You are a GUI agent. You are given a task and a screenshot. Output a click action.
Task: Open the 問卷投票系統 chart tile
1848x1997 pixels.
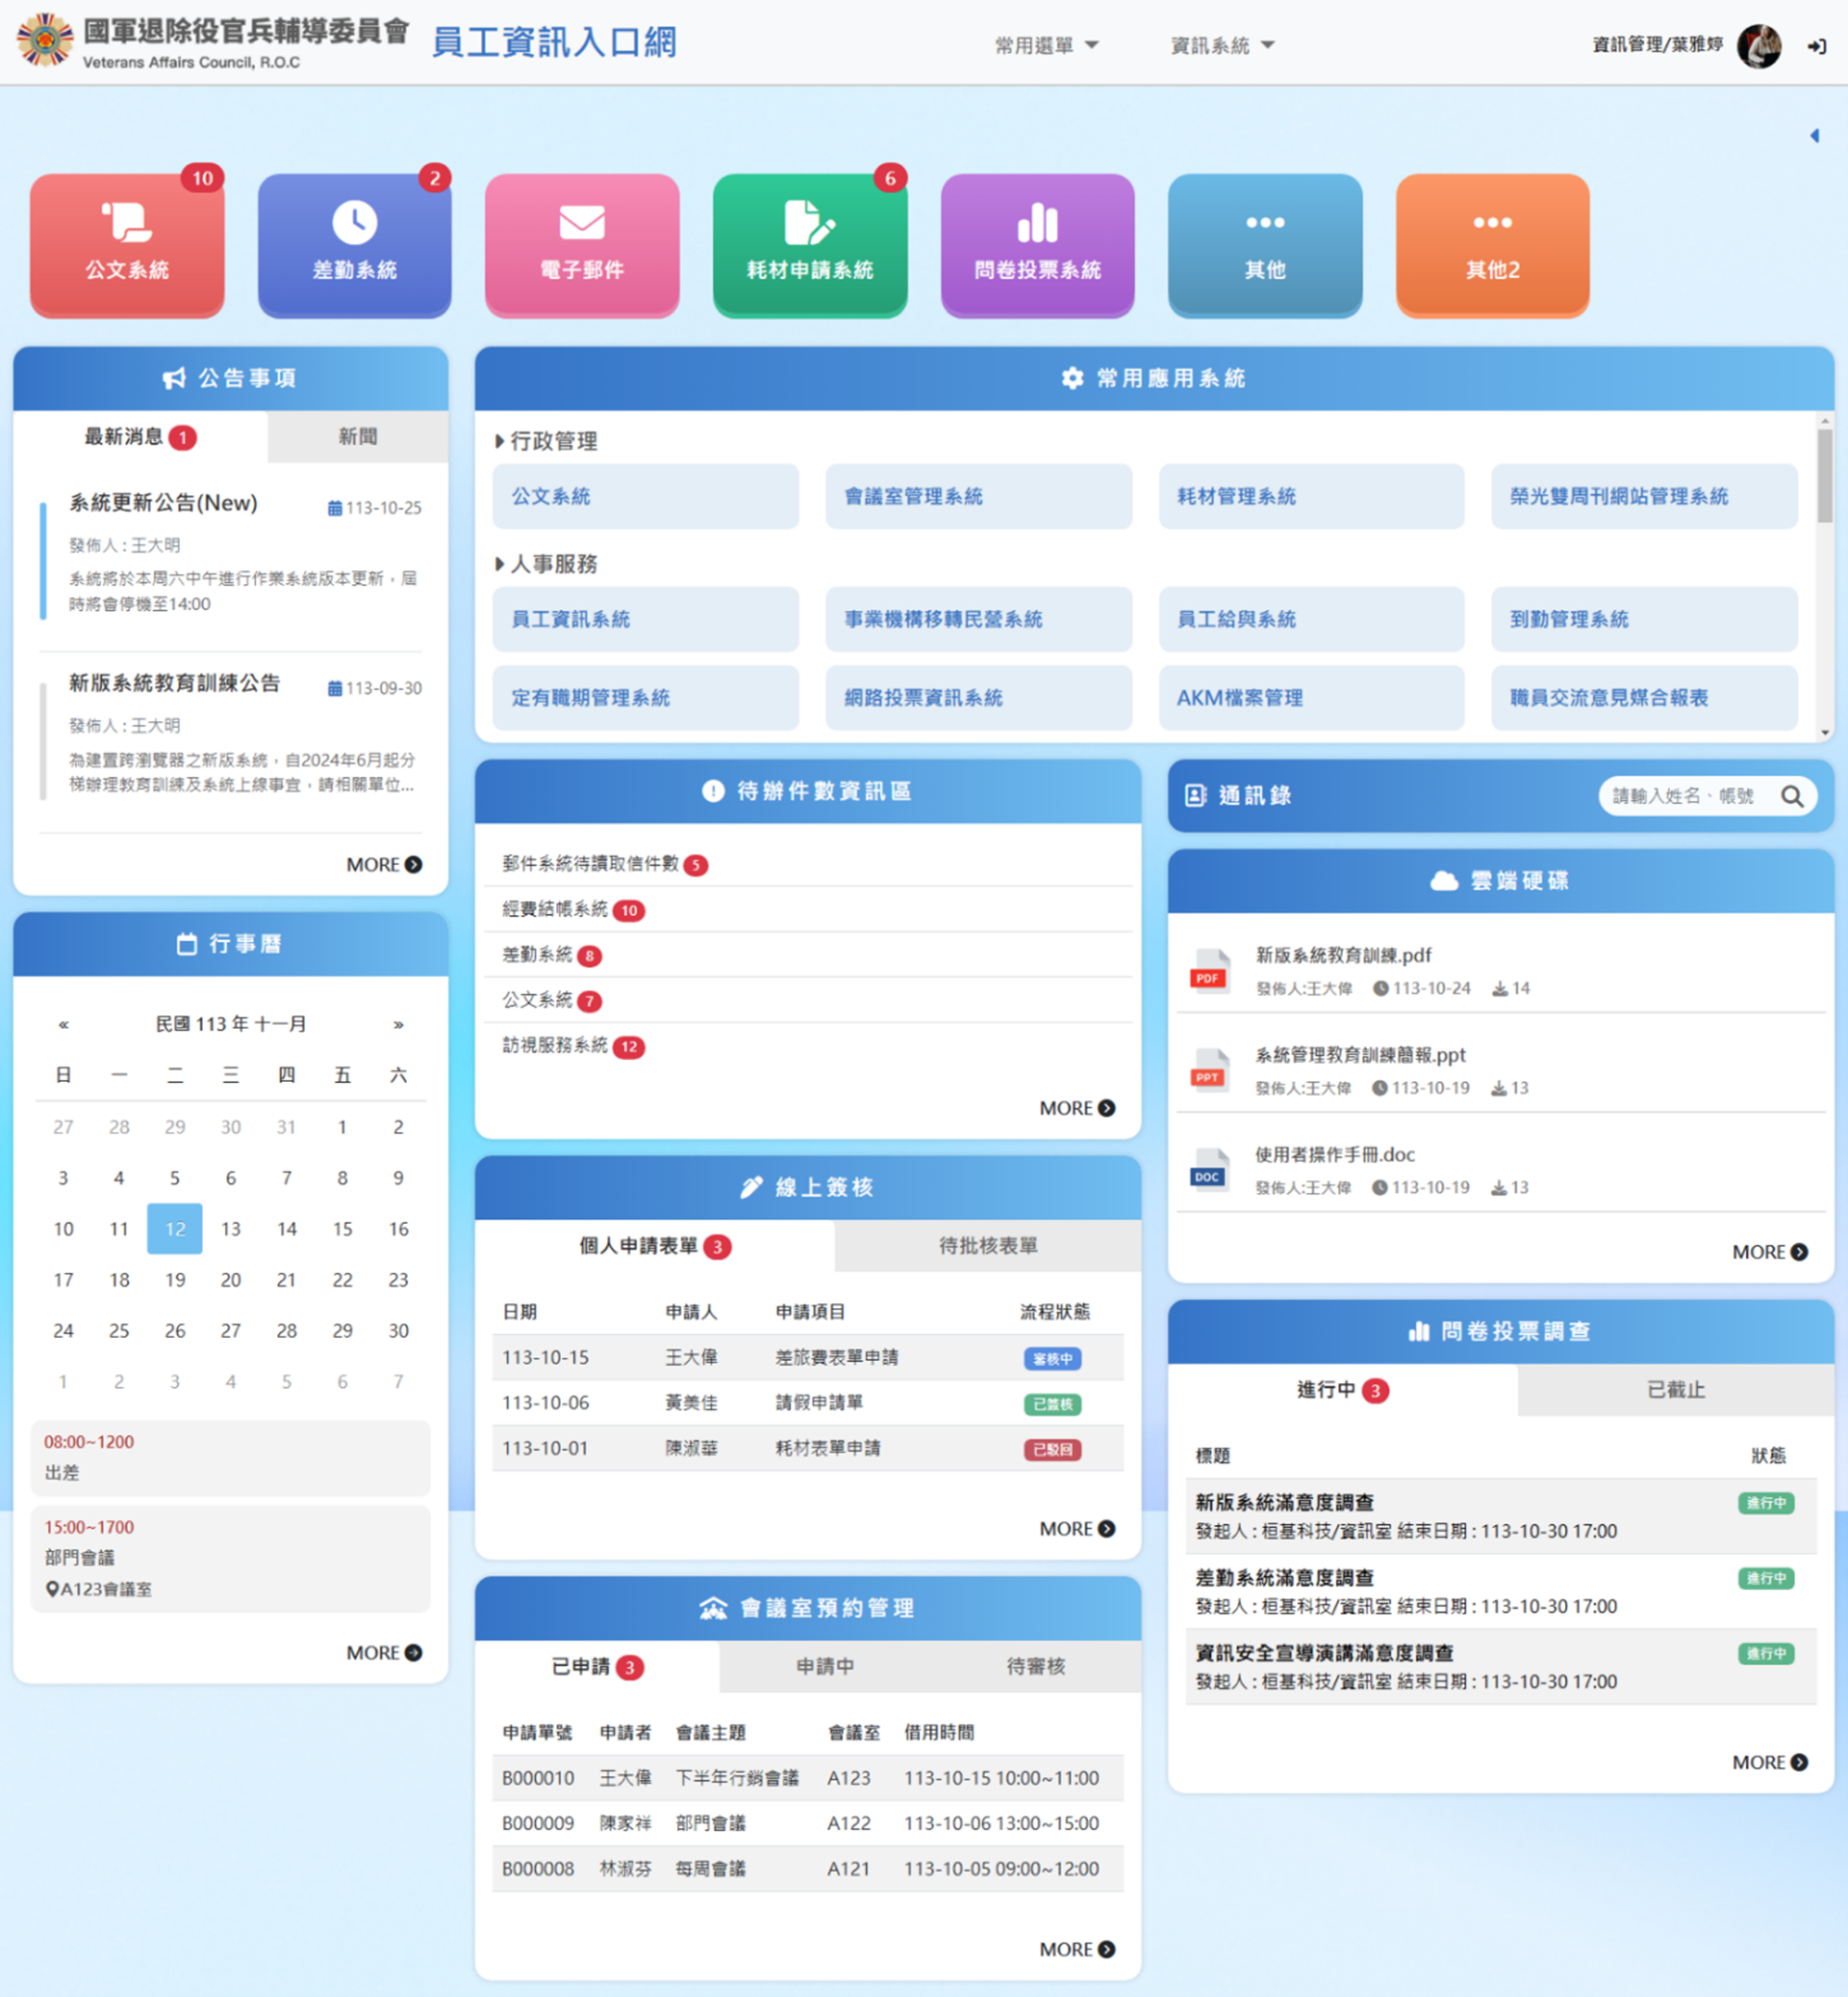(1037, 245)
